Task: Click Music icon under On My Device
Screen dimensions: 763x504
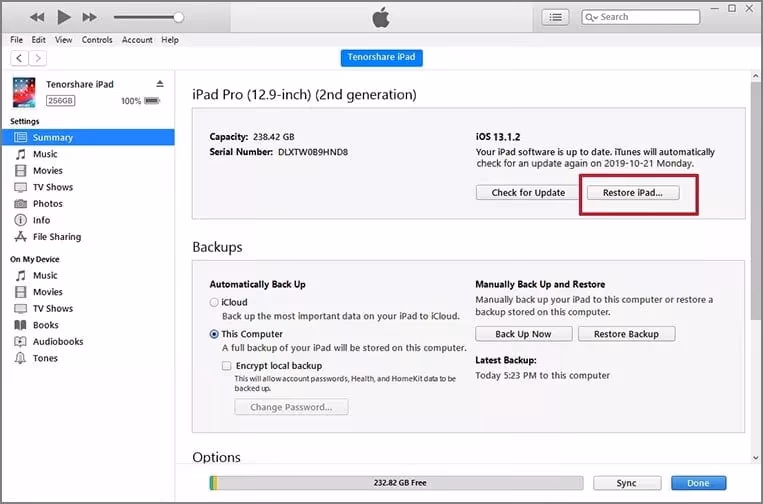Action: (x=20, y=275)
